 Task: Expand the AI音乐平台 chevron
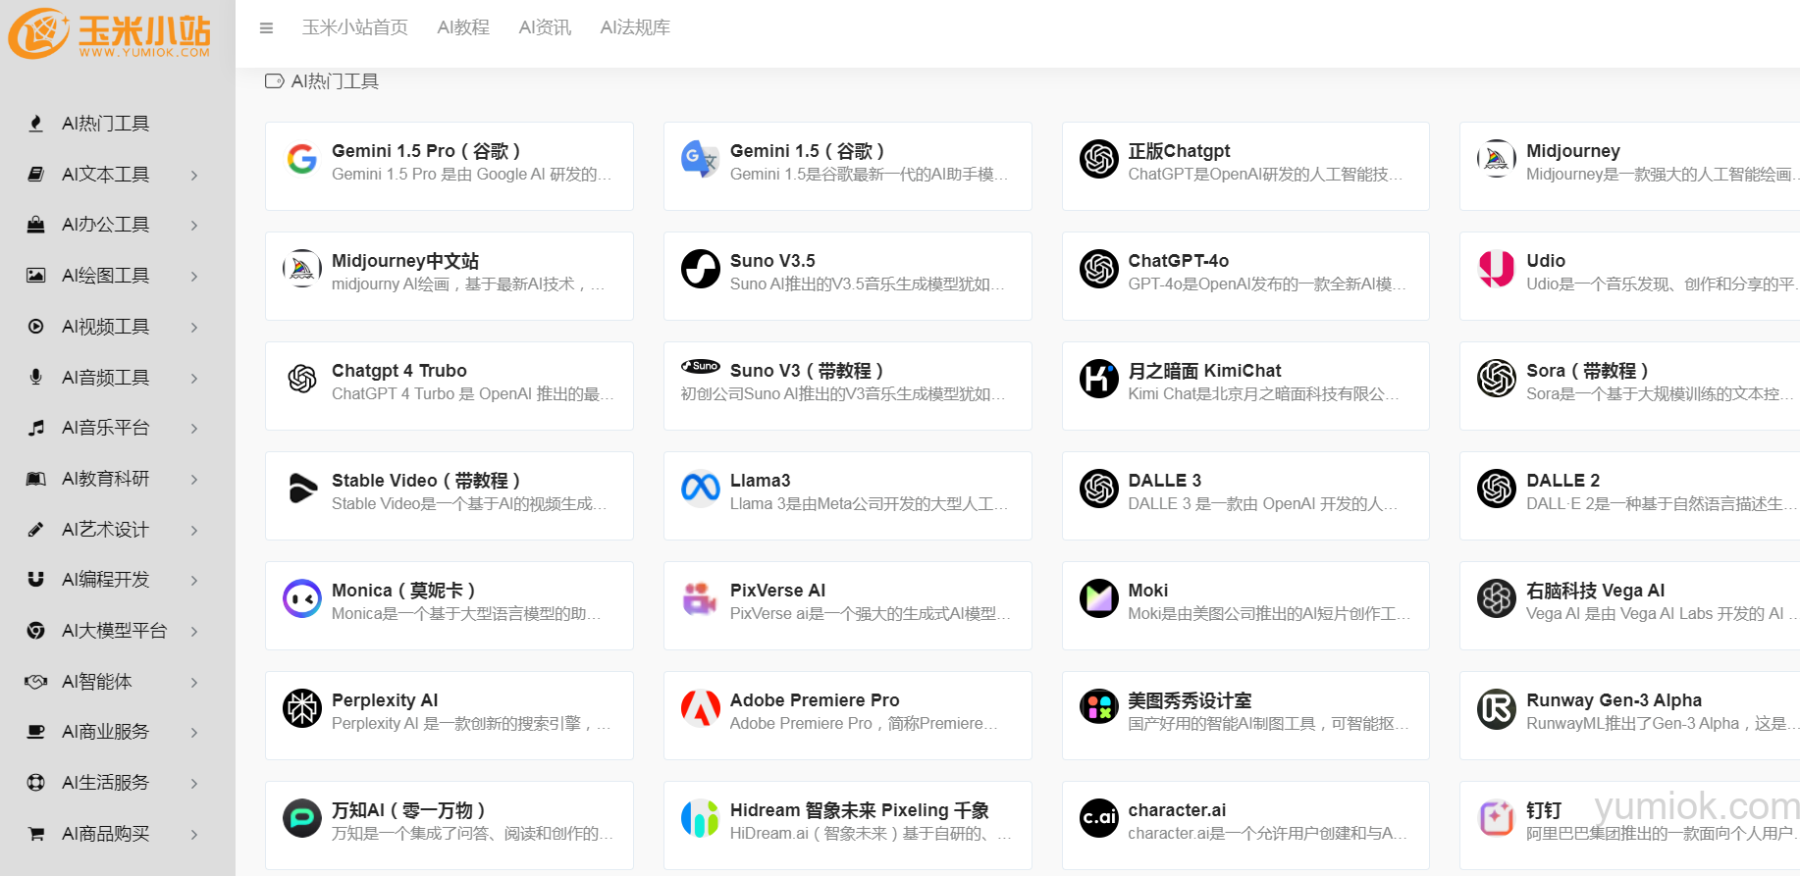tap(194, 428)
